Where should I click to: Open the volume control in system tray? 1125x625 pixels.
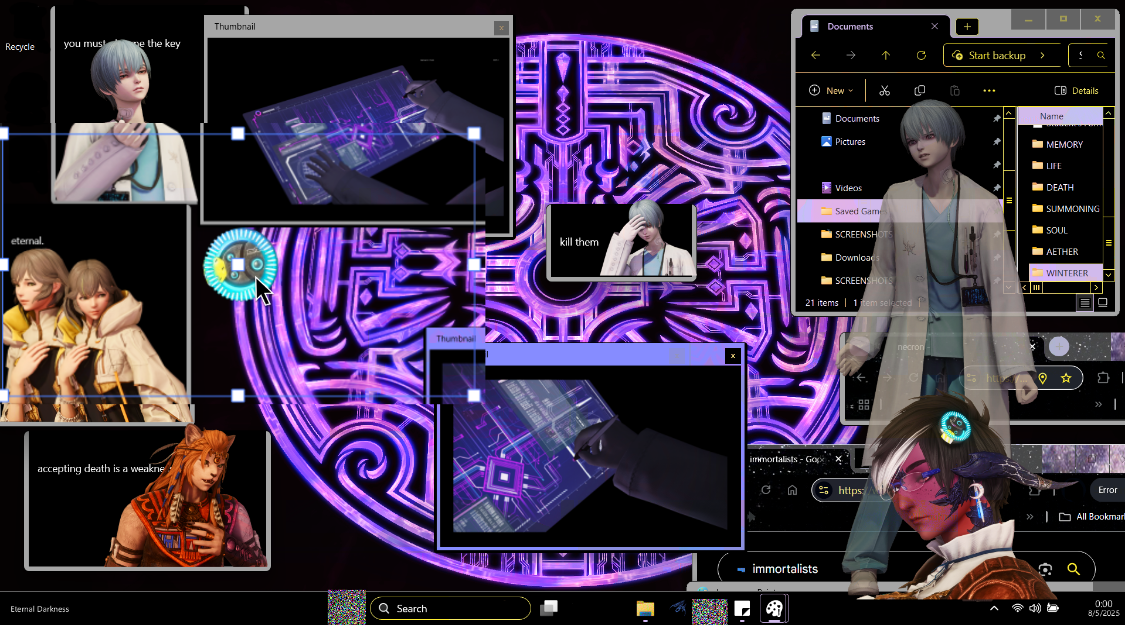click(1035, 608)
